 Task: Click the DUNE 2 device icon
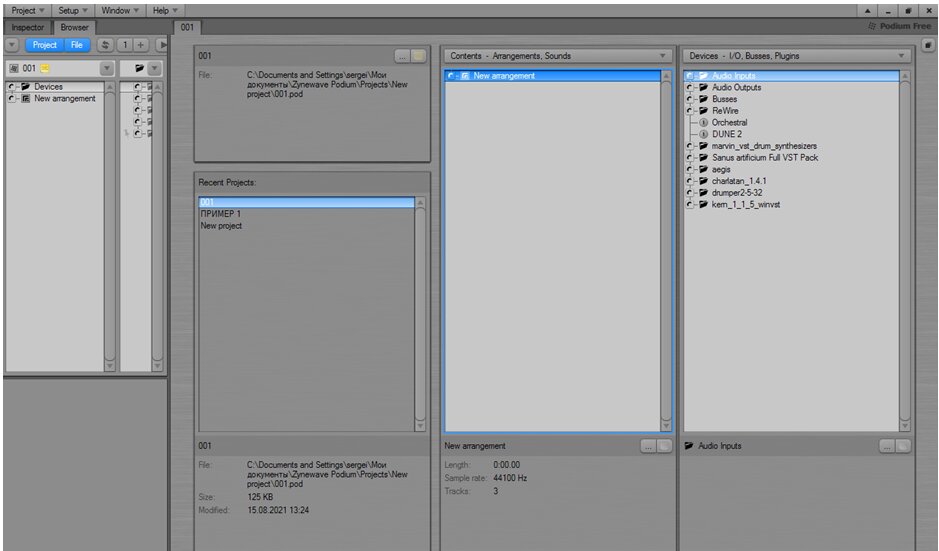704,134
